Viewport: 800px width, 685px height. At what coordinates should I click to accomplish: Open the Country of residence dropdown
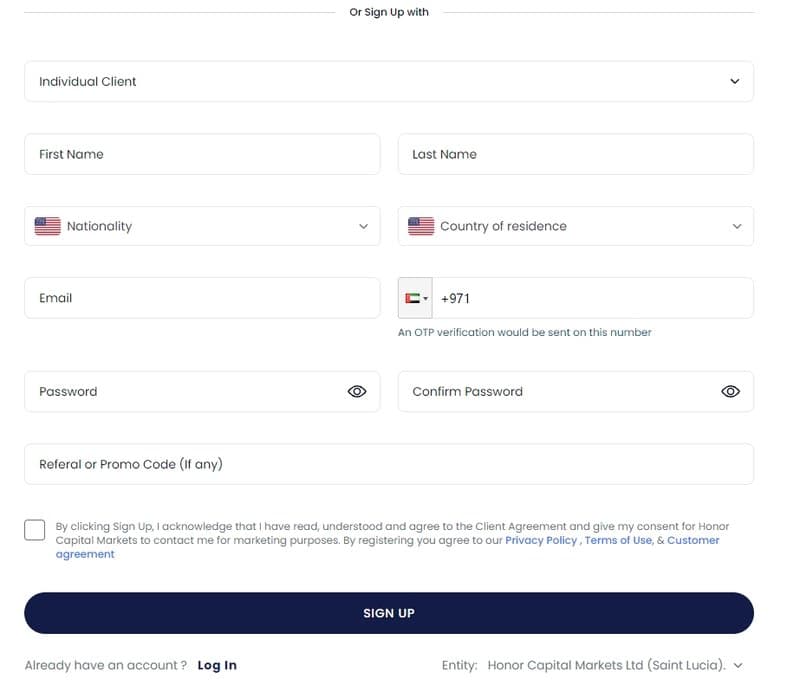(x=576, y=226)
